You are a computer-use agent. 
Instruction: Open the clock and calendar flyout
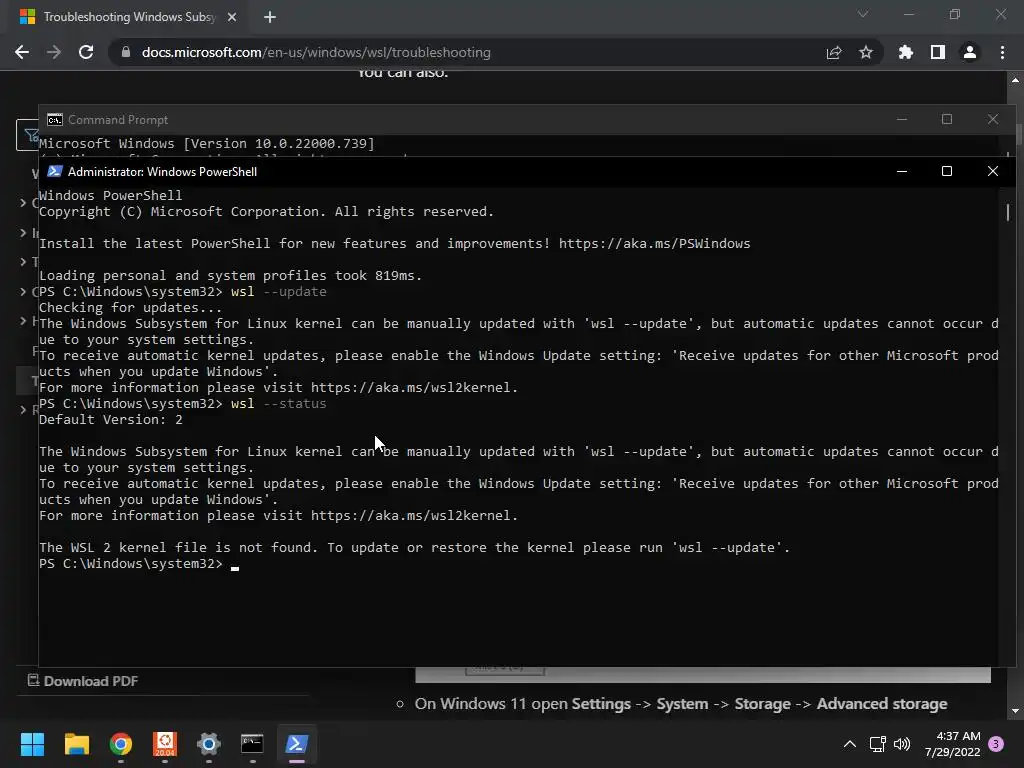click(952, 744)
